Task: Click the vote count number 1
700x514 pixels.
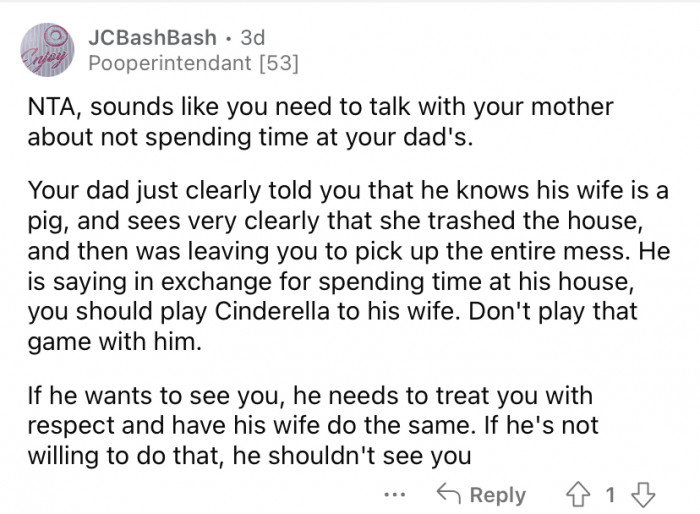Action: pyautogui.click(x=610, y=495)
